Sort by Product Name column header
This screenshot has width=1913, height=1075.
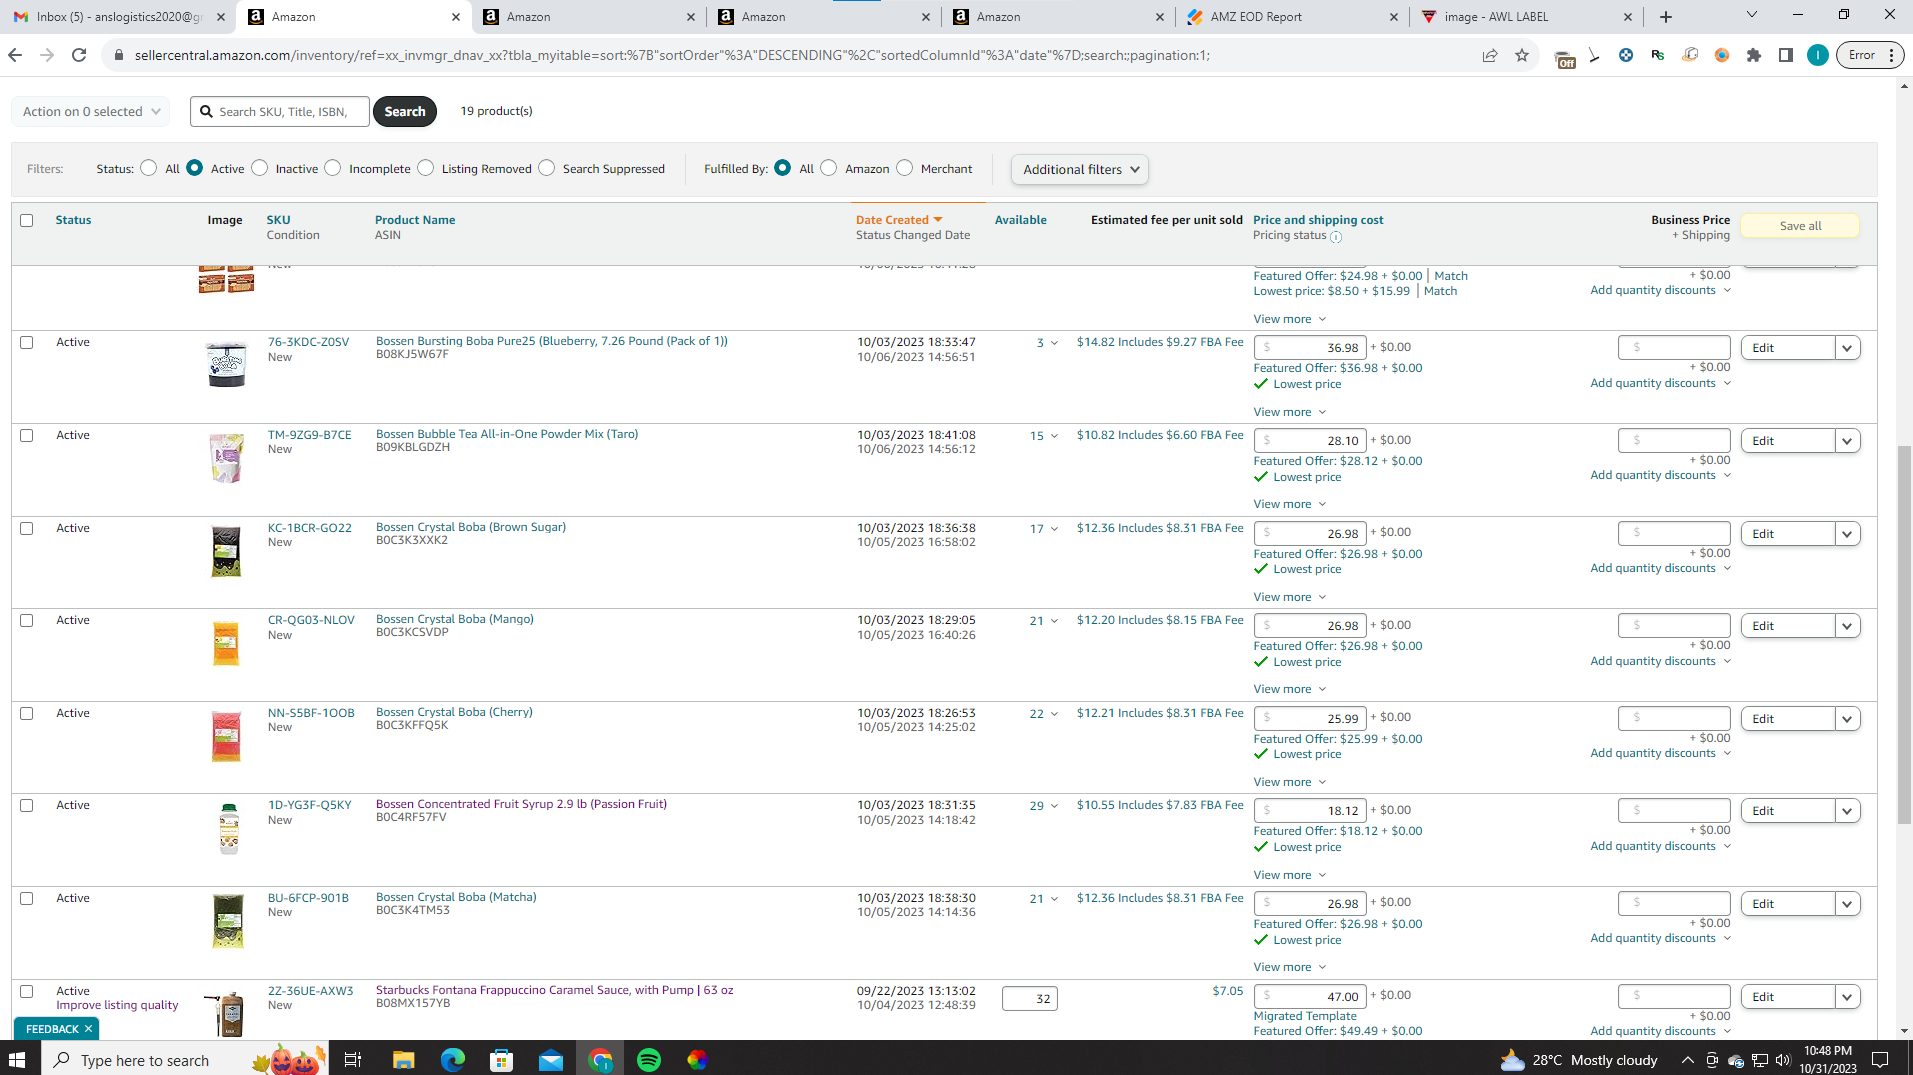click(415, 220)
